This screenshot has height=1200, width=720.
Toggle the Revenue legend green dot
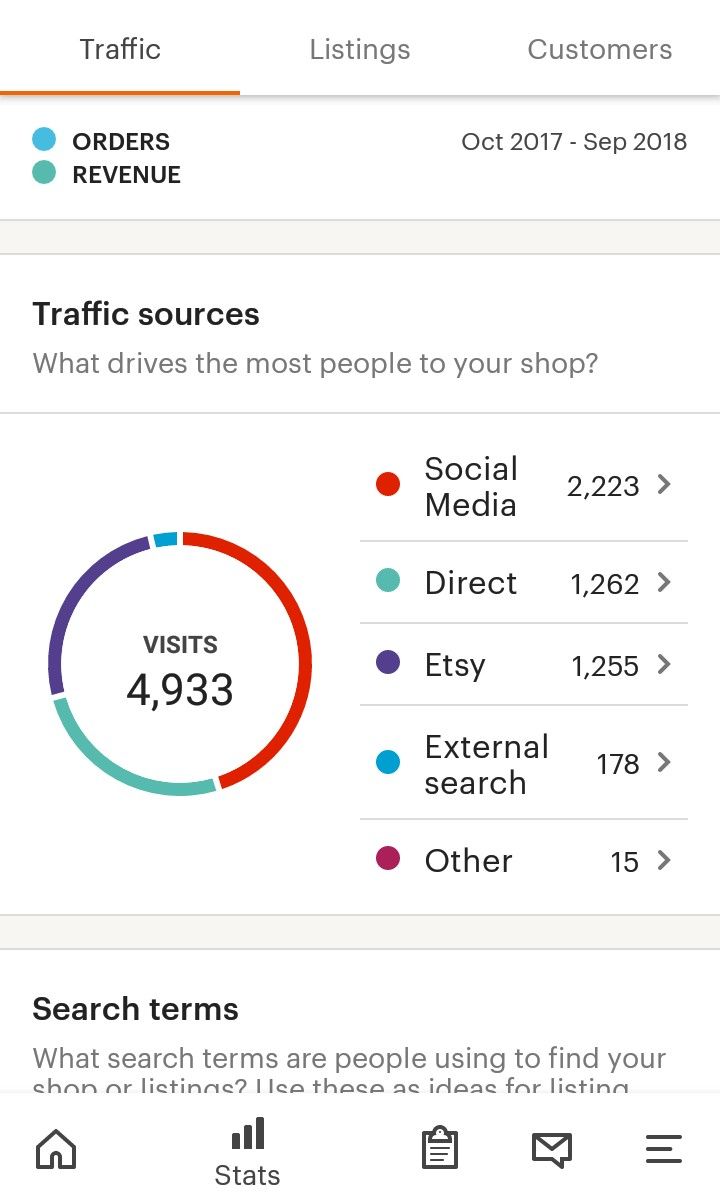[44, 173]
